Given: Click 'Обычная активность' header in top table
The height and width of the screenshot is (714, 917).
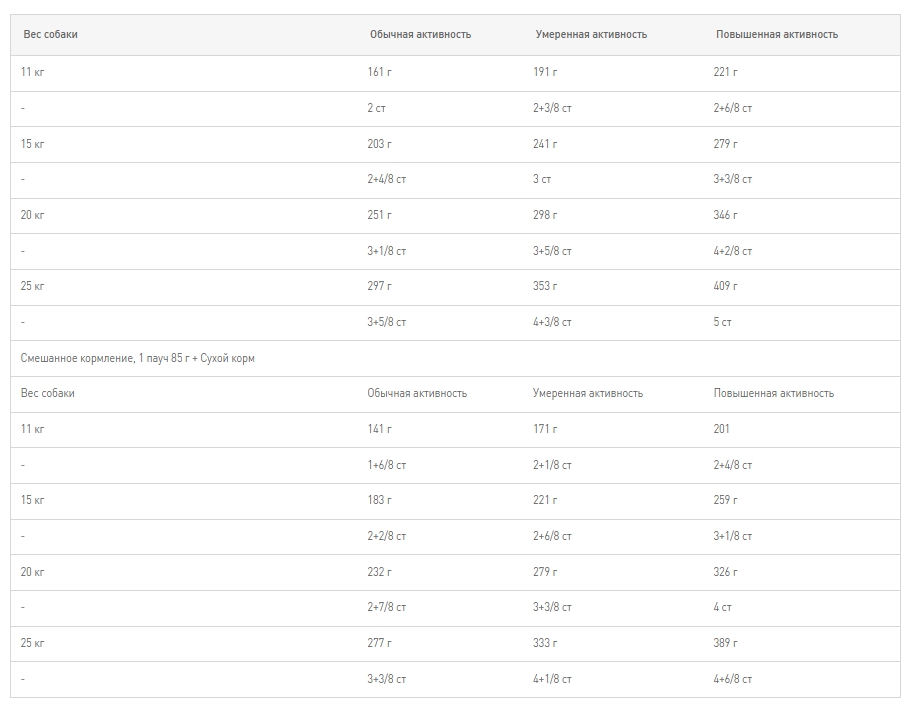Looking at the screenshot, I should tap(420, 34).
